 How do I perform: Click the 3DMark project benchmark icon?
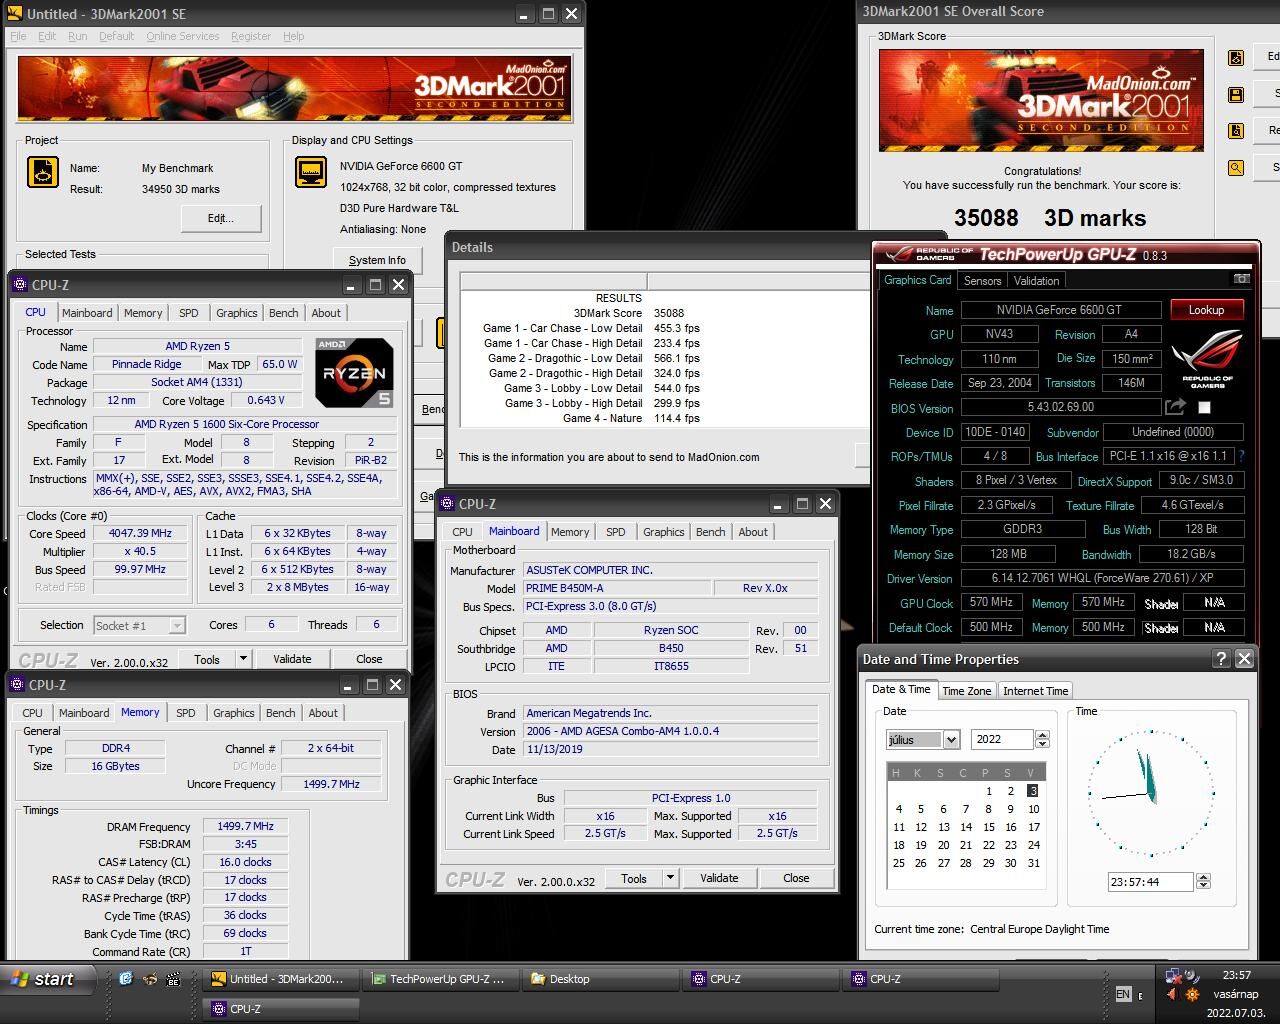pyautogui.click(x=43, y=172)
